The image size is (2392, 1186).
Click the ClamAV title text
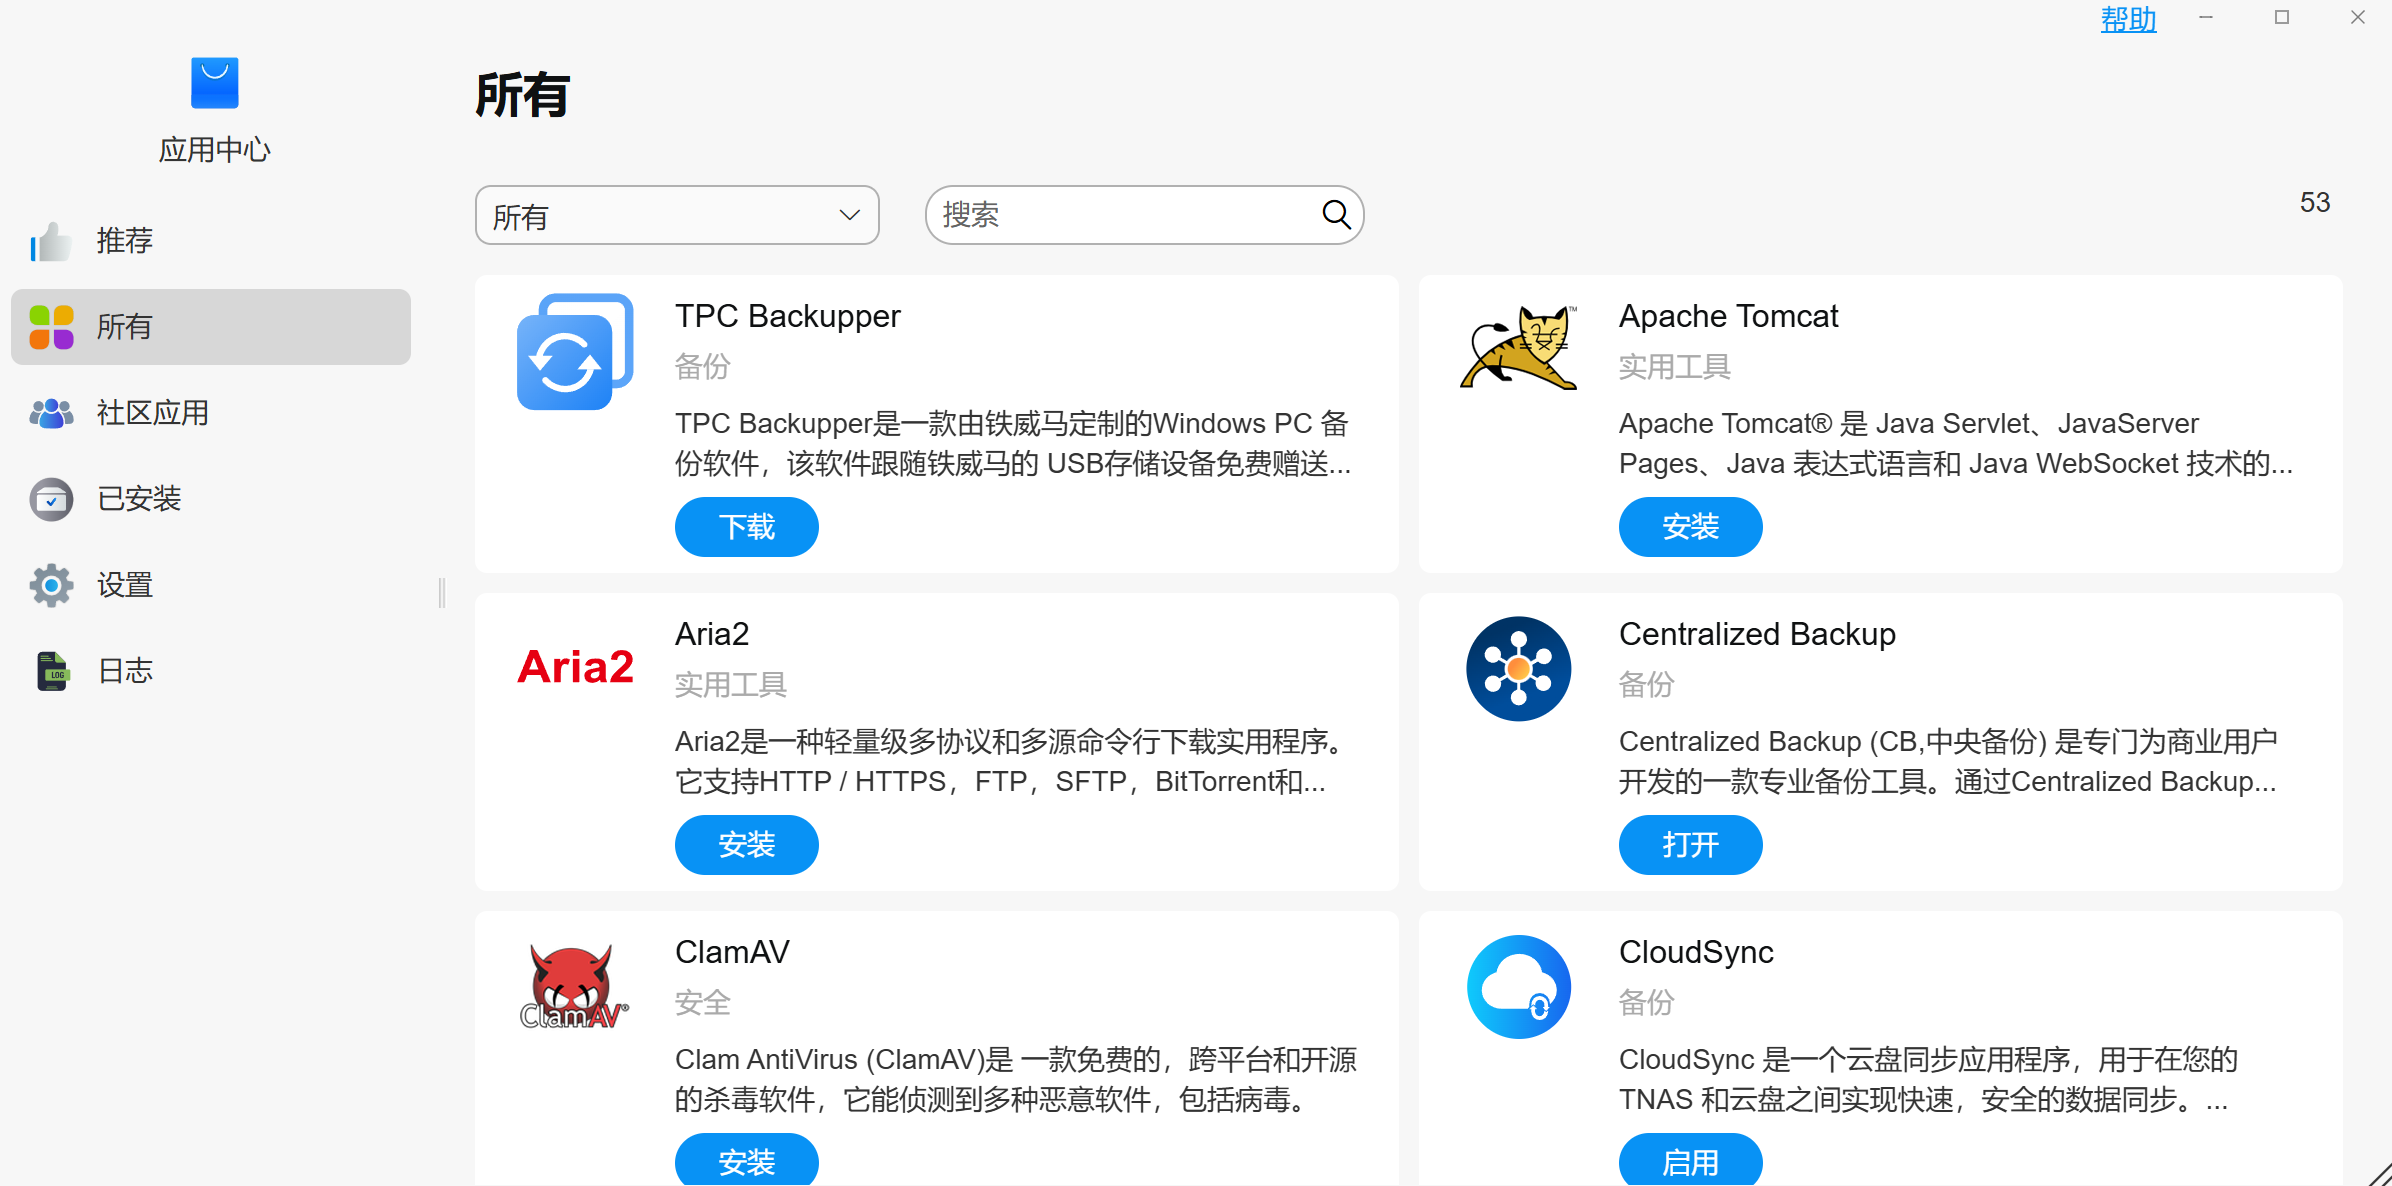point(732,952)
